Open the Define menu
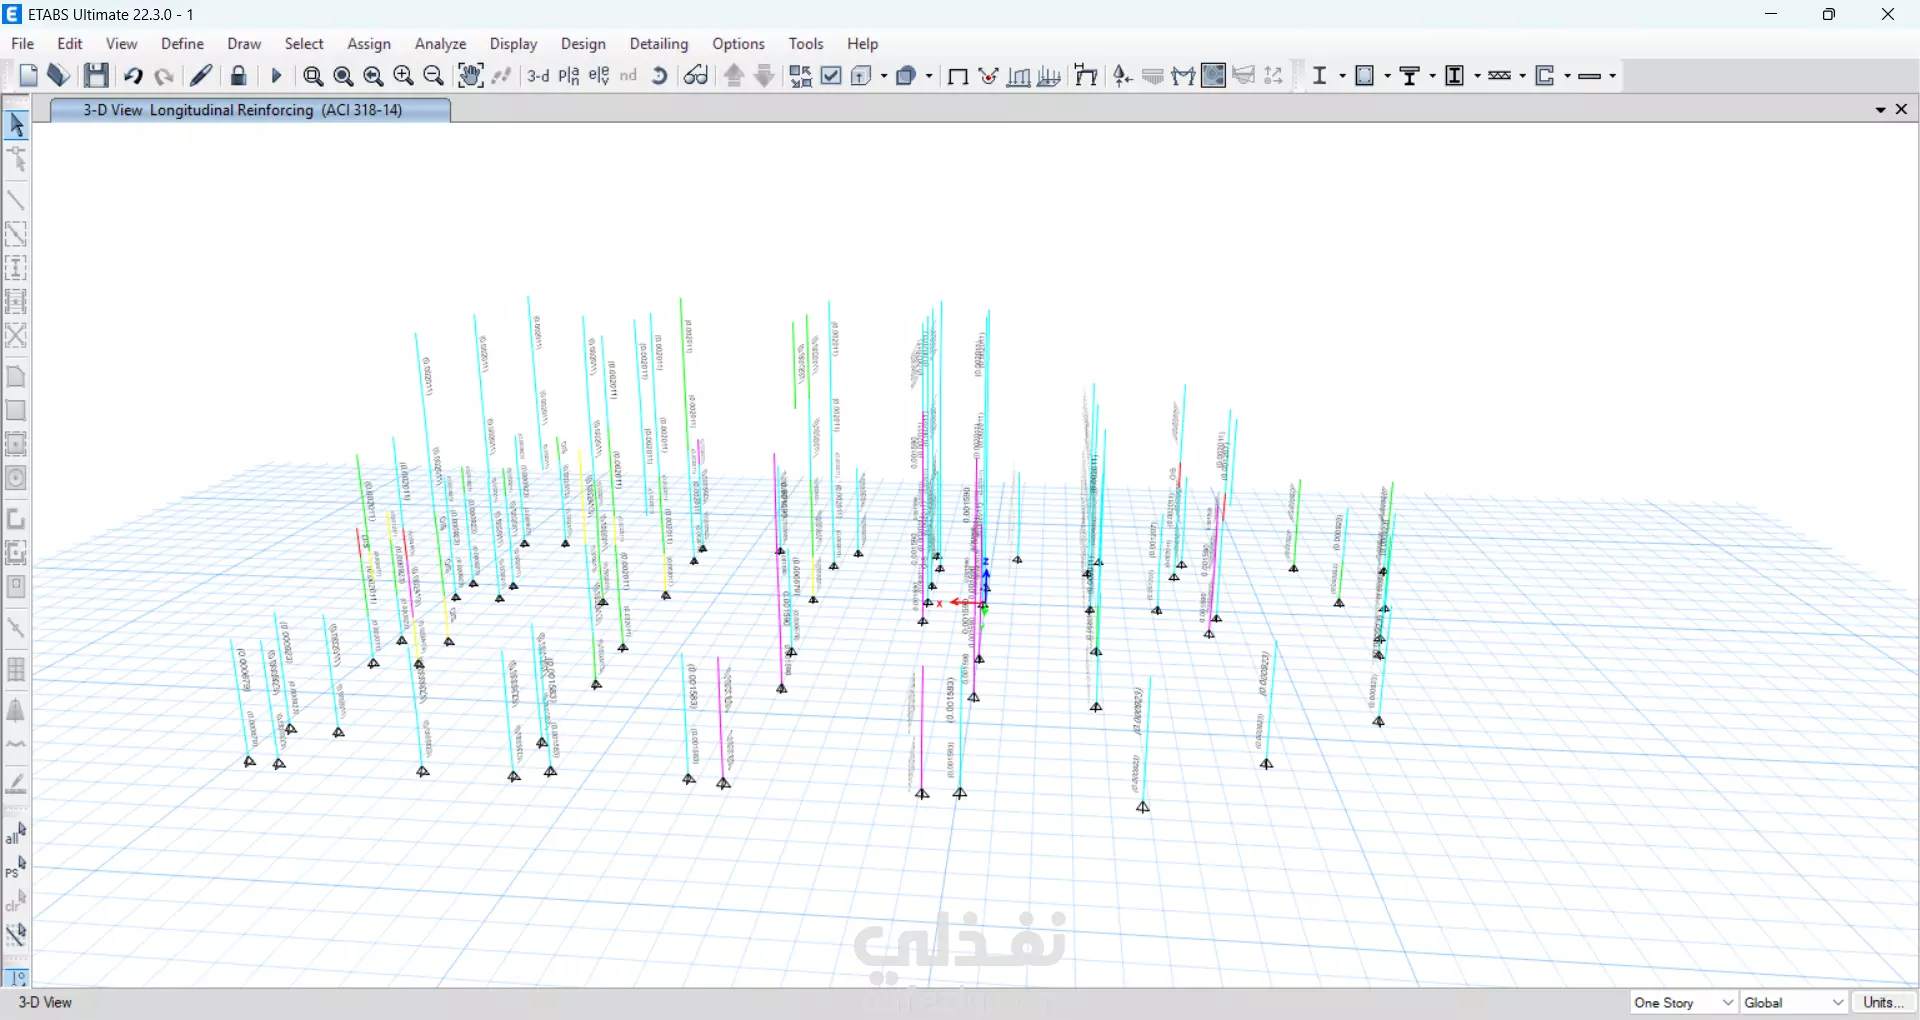Screen dimensions: 1920x1020 pos(183,44)
